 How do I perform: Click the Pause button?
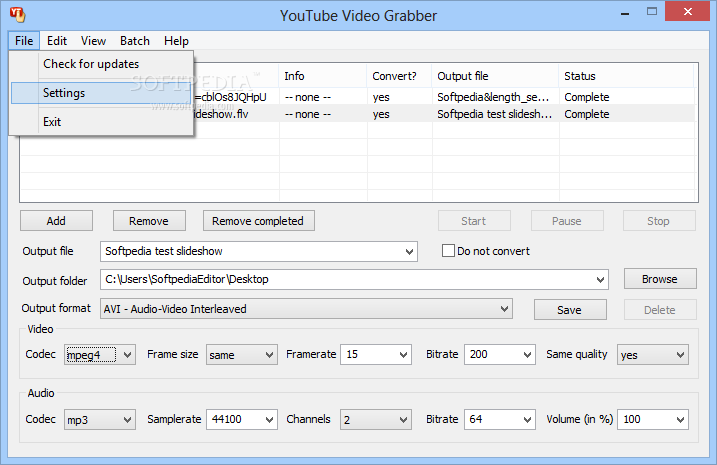567,221
